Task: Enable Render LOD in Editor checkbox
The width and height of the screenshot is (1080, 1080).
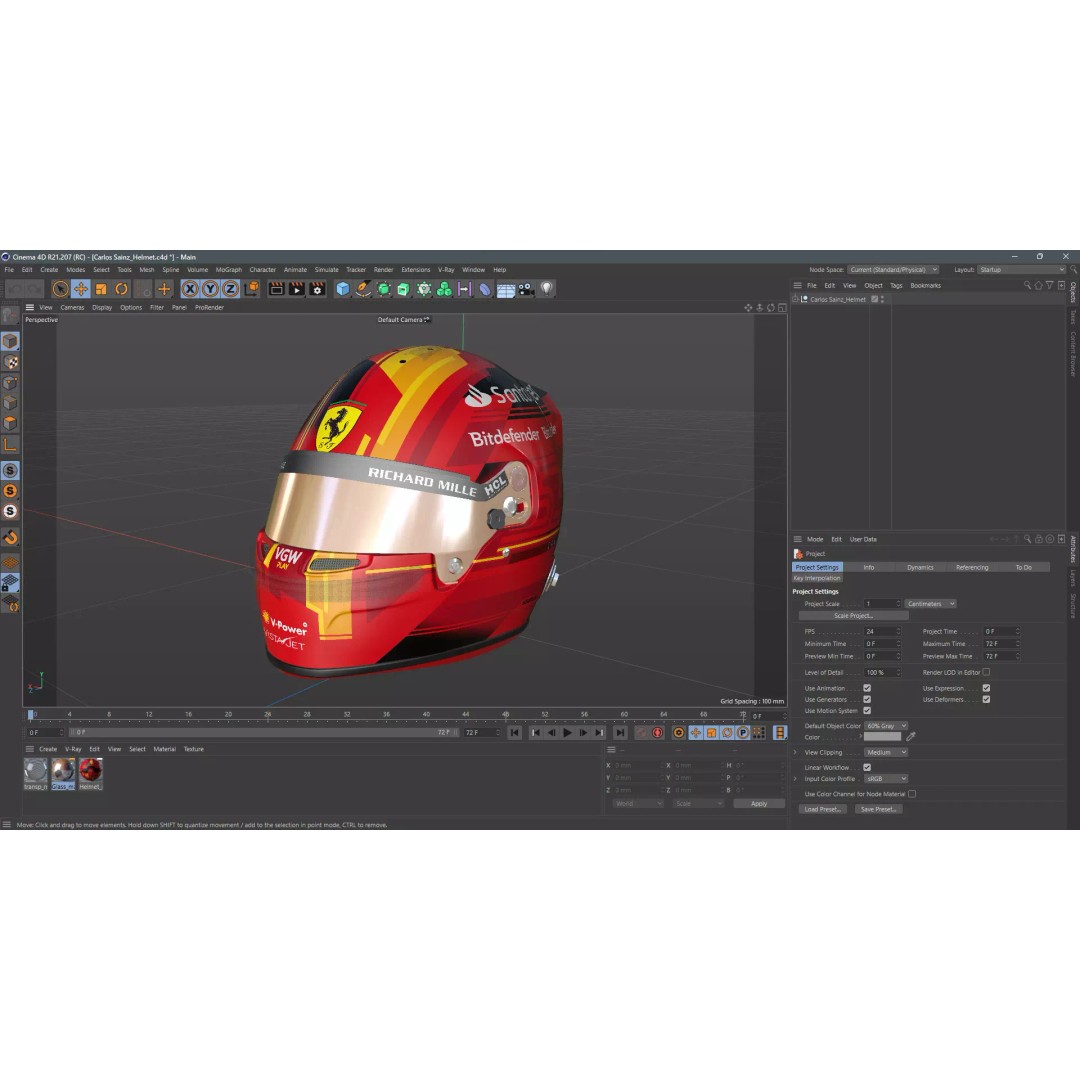Action: pos(986,672)
